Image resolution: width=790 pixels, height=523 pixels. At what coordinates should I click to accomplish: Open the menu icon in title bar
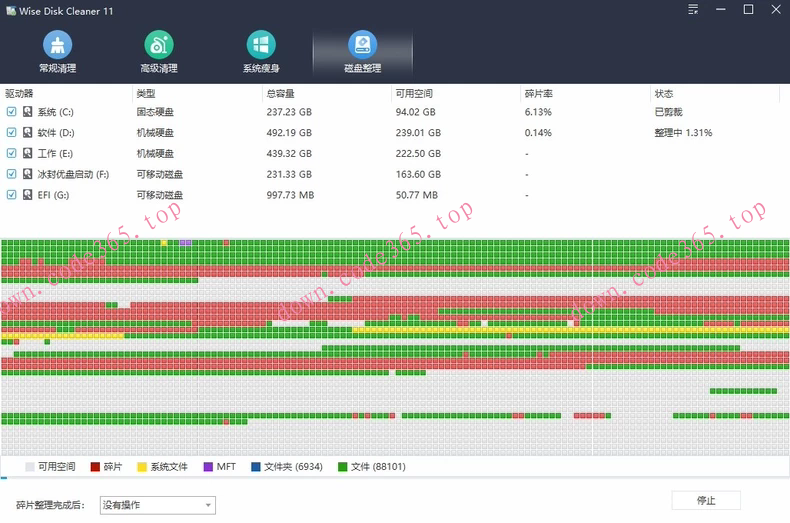693,10
